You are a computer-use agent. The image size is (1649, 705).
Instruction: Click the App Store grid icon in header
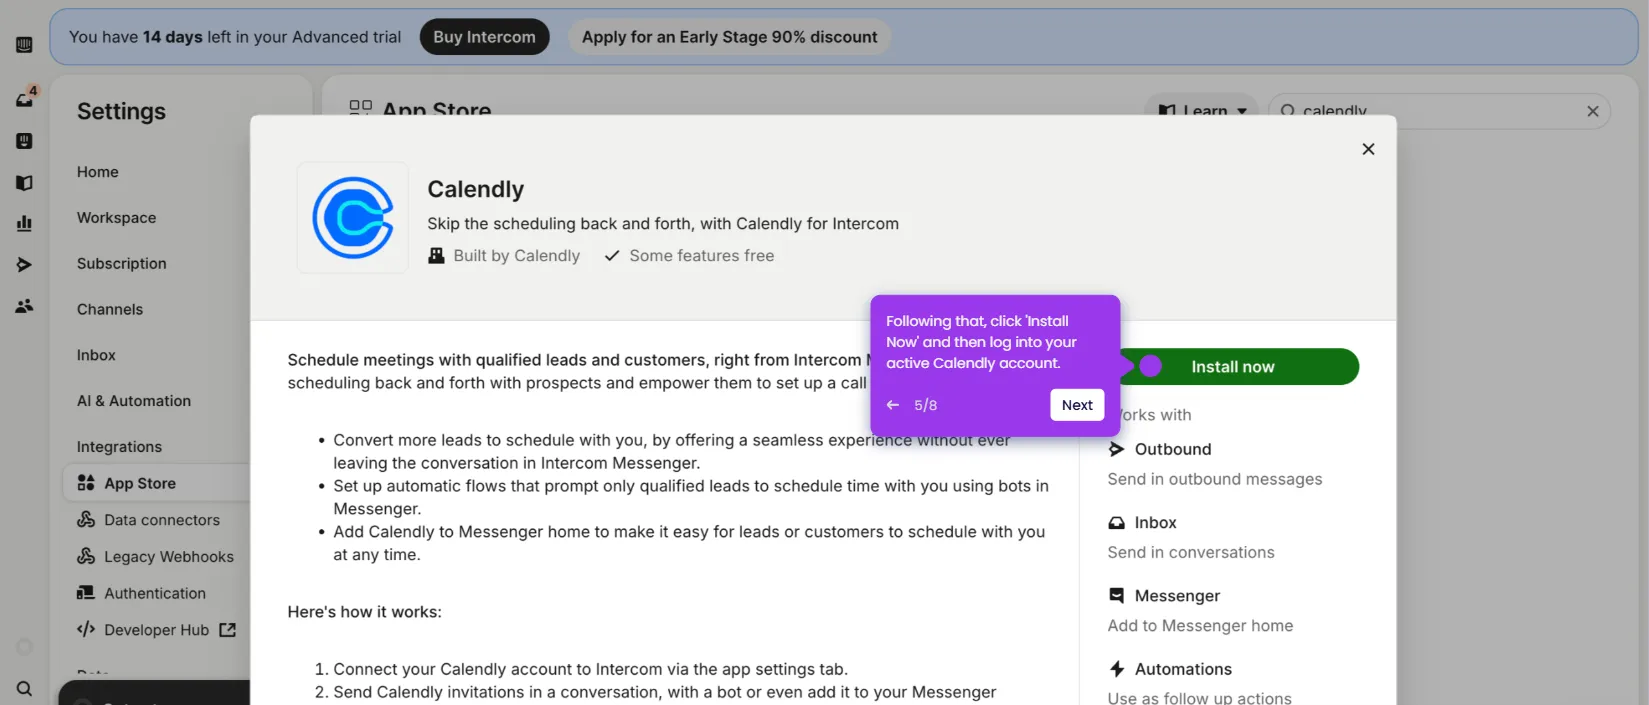360,108
